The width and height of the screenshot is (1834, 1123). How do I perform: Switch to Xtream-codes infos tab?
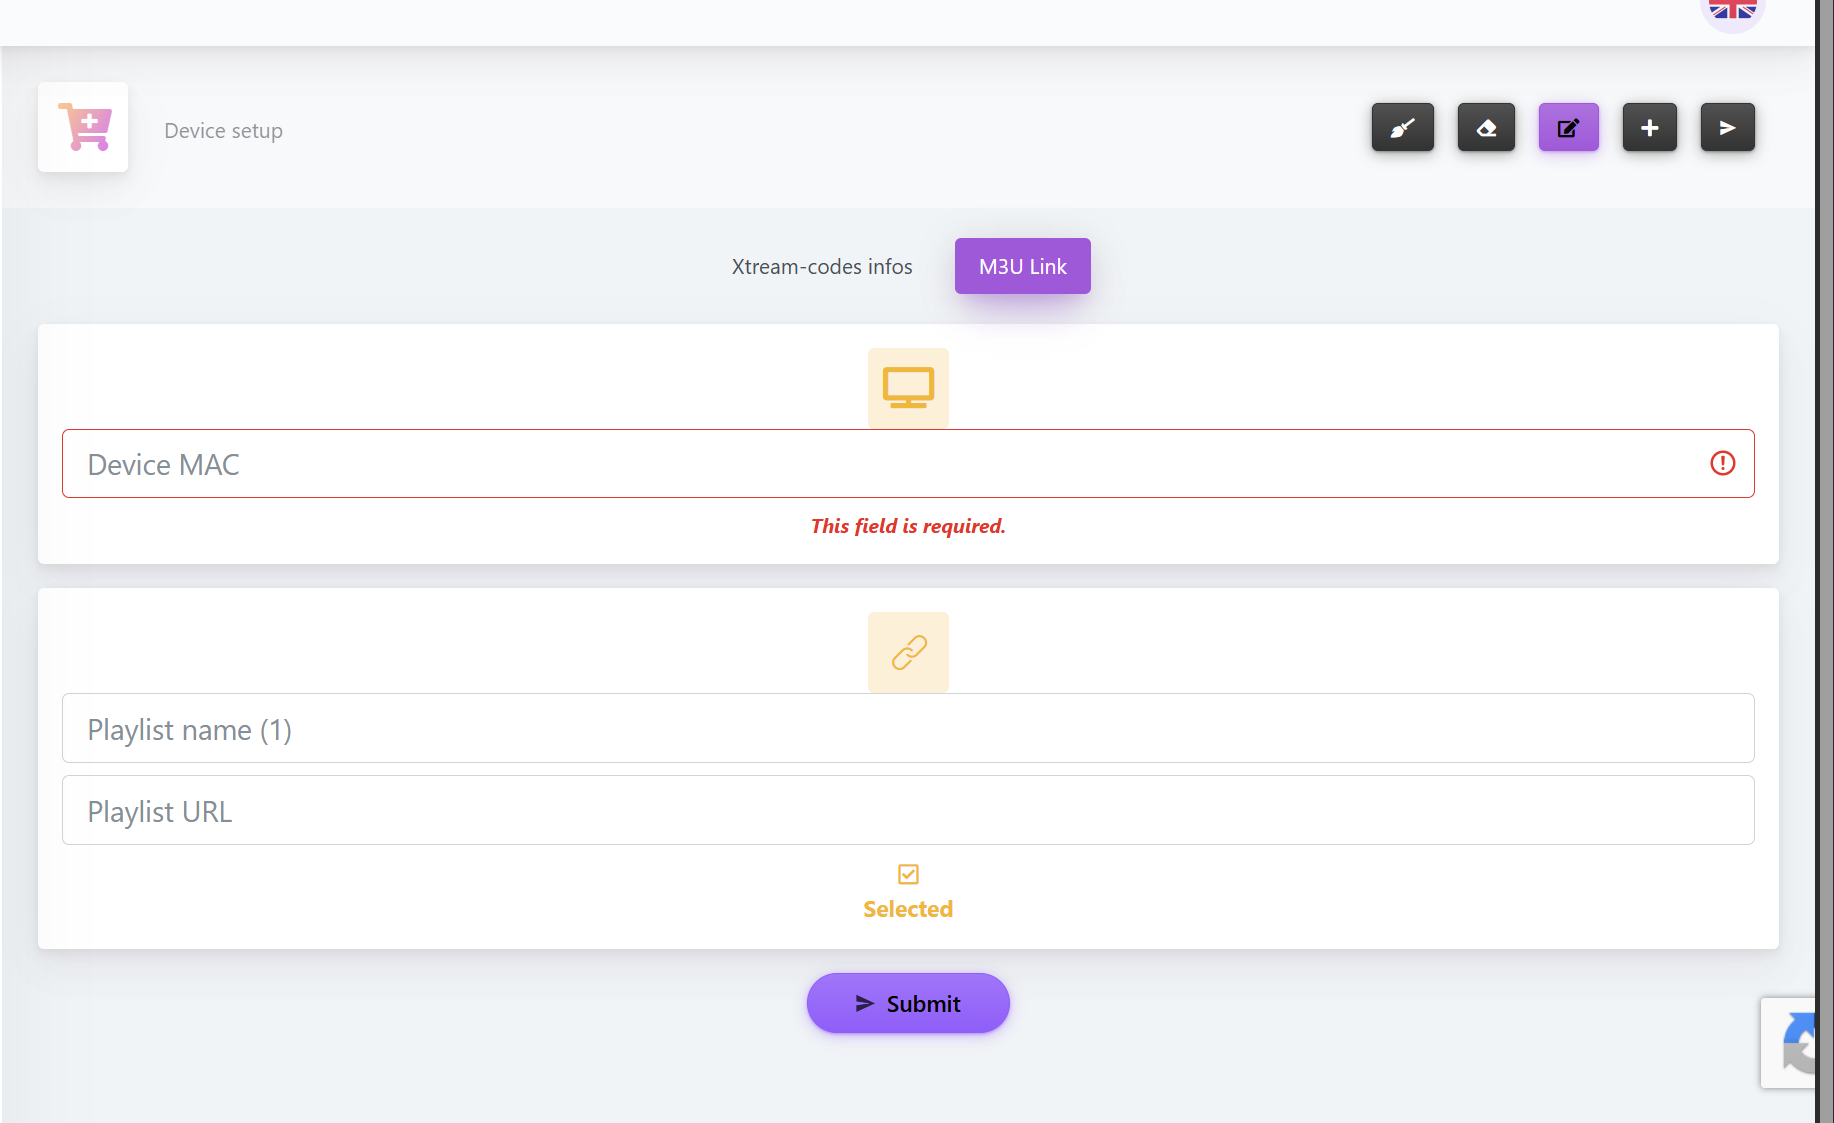(822, 267)
